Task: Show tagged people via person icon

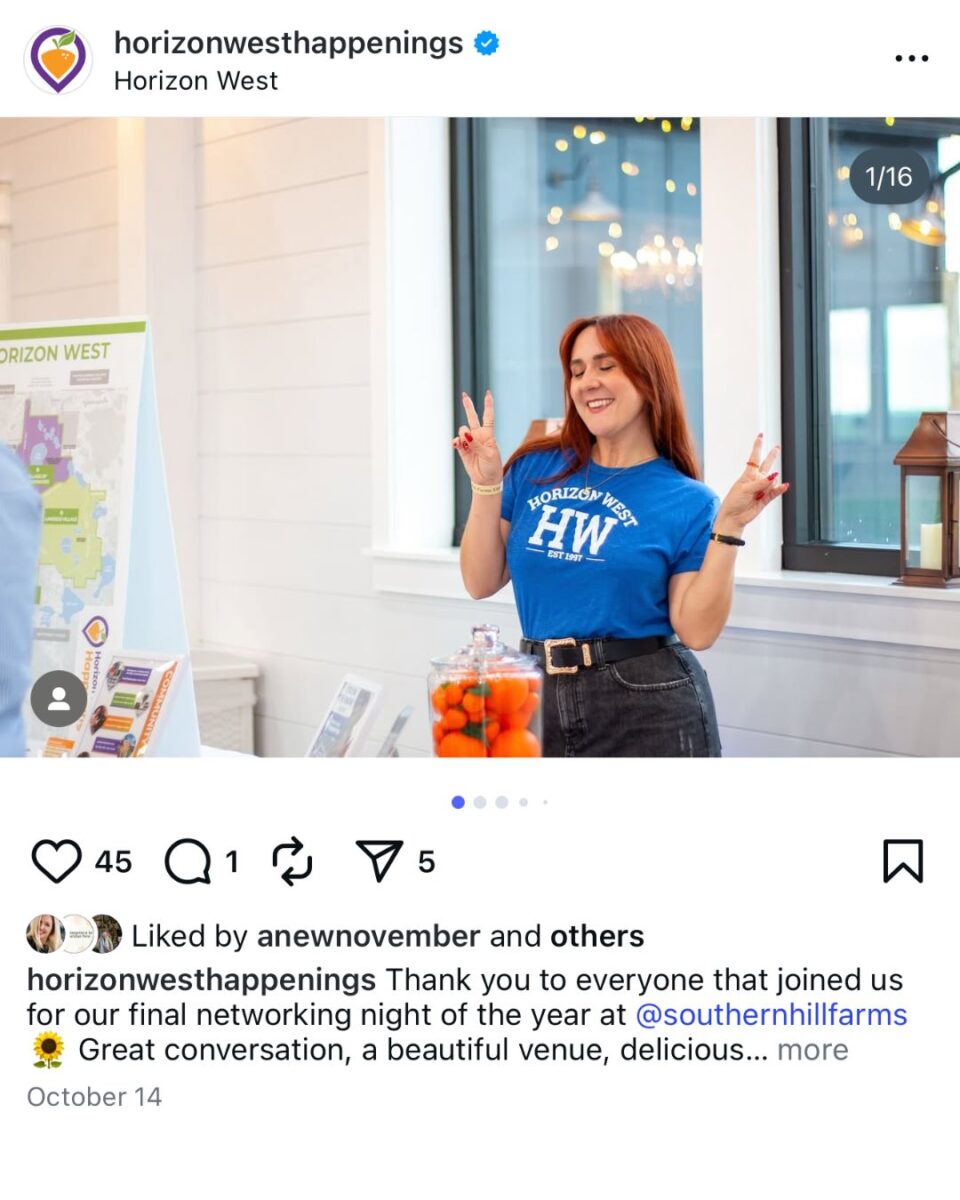Action: [x=58, y=699]
